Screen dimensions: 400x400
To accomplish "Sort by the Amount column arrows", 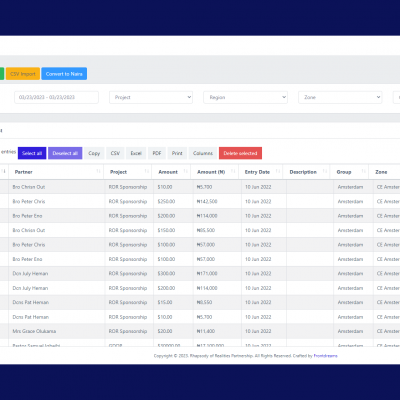I will tap(186, 171).
